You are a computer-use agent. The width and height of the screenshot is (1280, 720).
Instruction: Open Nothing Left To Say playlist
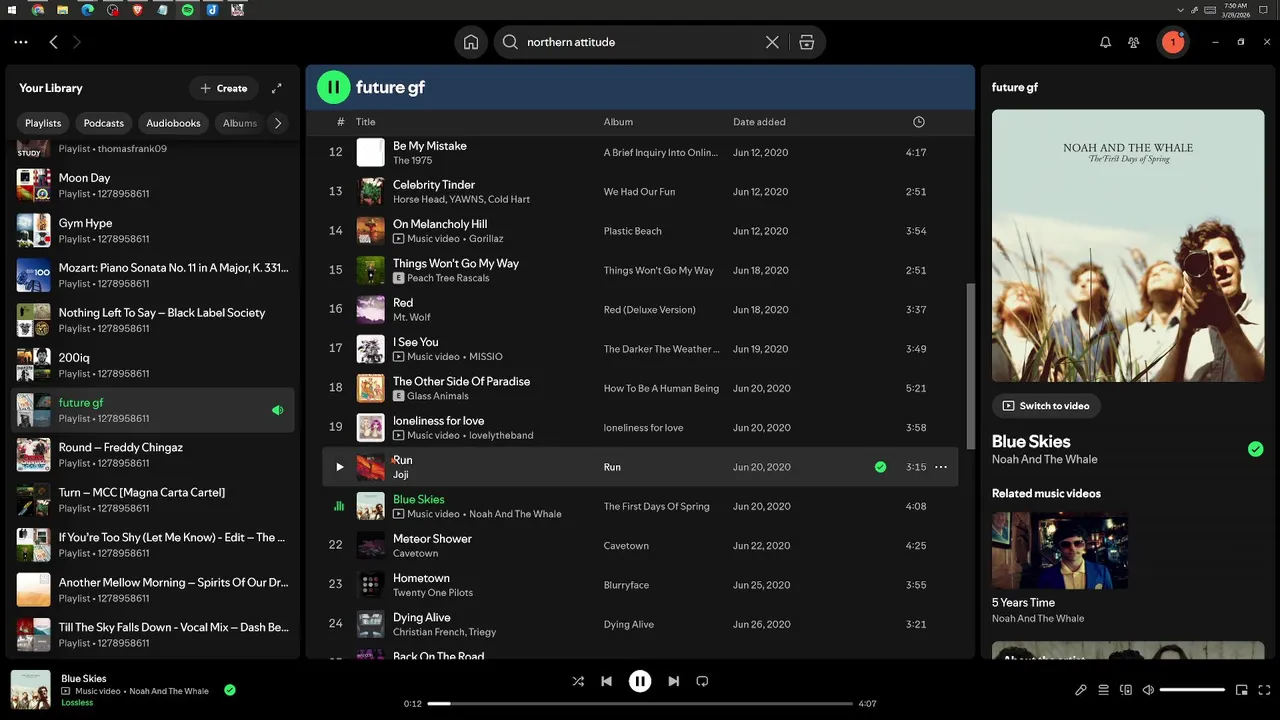coord(153,320)
